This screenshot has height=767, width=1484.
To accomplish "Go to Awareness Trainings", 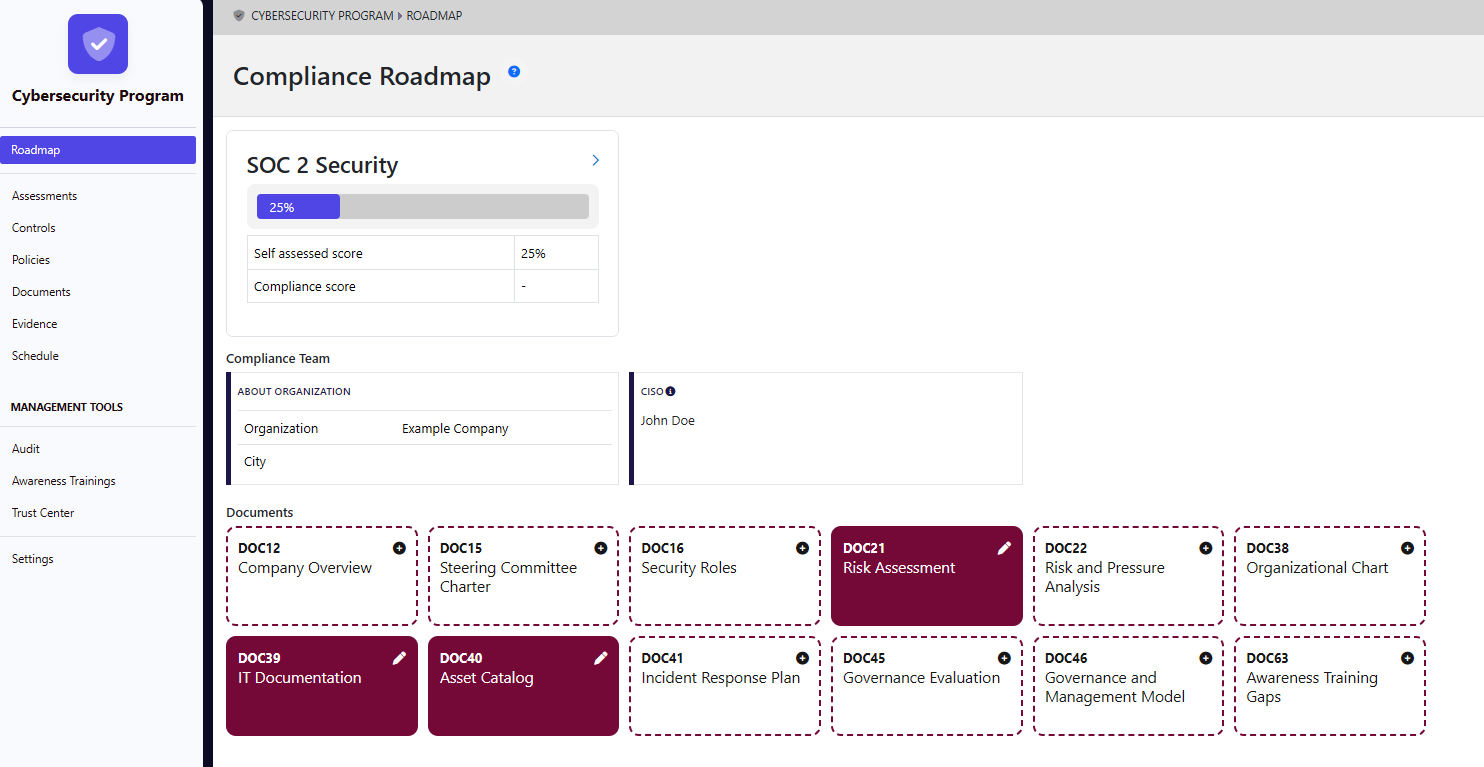I will 63,480.
